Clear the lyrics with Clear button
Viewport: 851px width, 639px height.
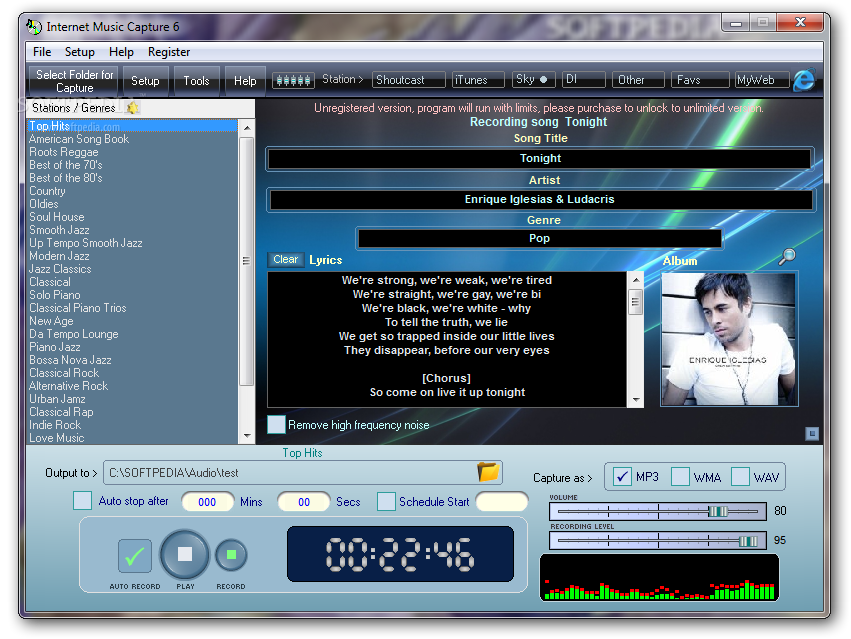click(x=285, y=260)
